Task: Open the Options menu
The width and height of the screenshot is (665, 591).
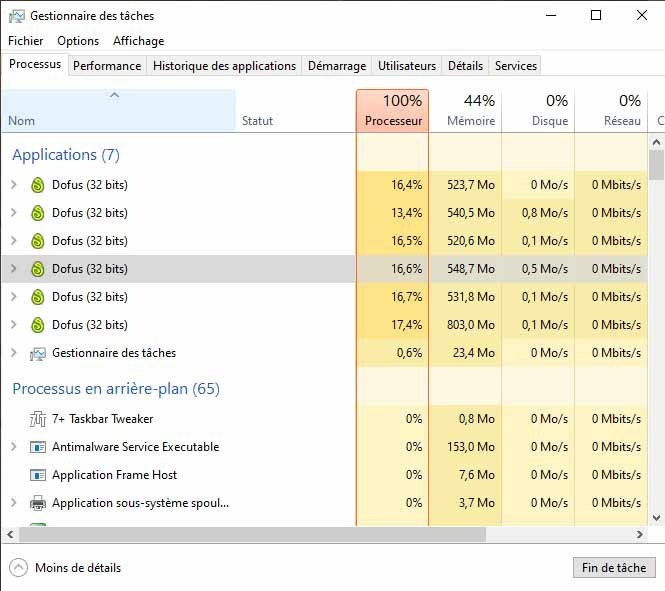Action: coord(78,41)
